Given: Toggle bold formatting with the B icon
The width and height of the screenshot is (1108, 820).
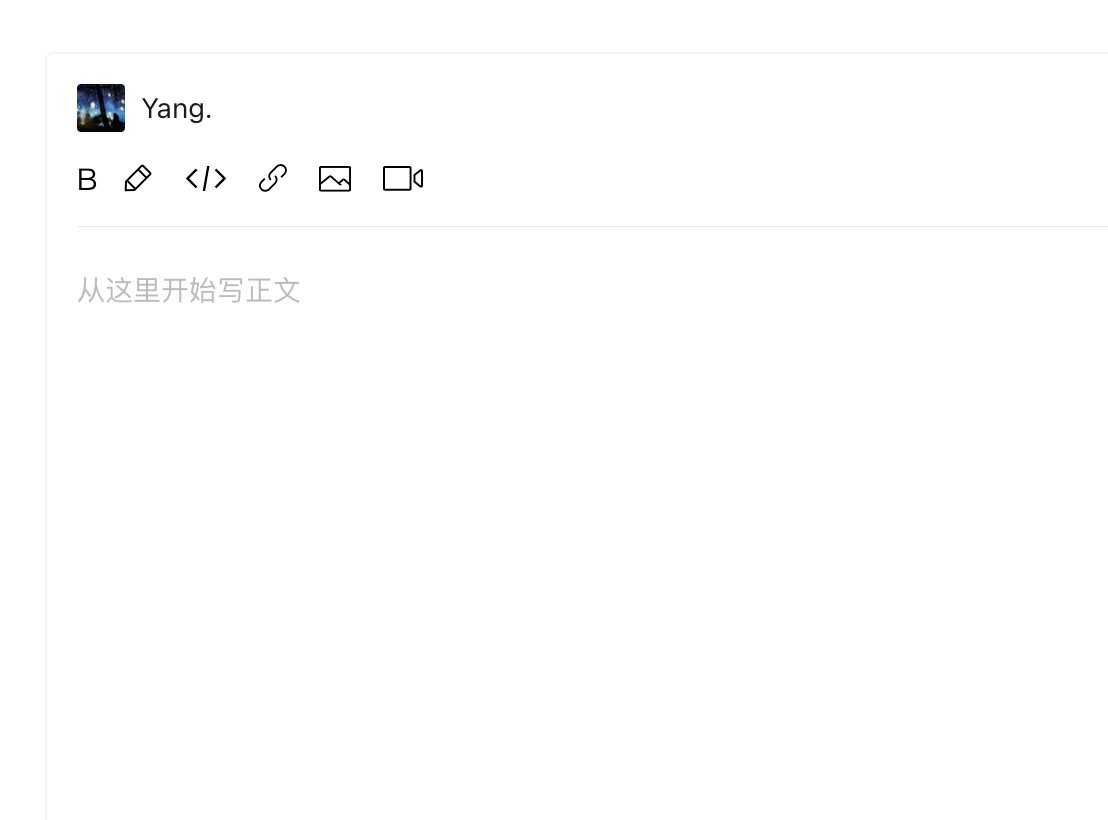Looking at the screenshot, I should 87,180.
